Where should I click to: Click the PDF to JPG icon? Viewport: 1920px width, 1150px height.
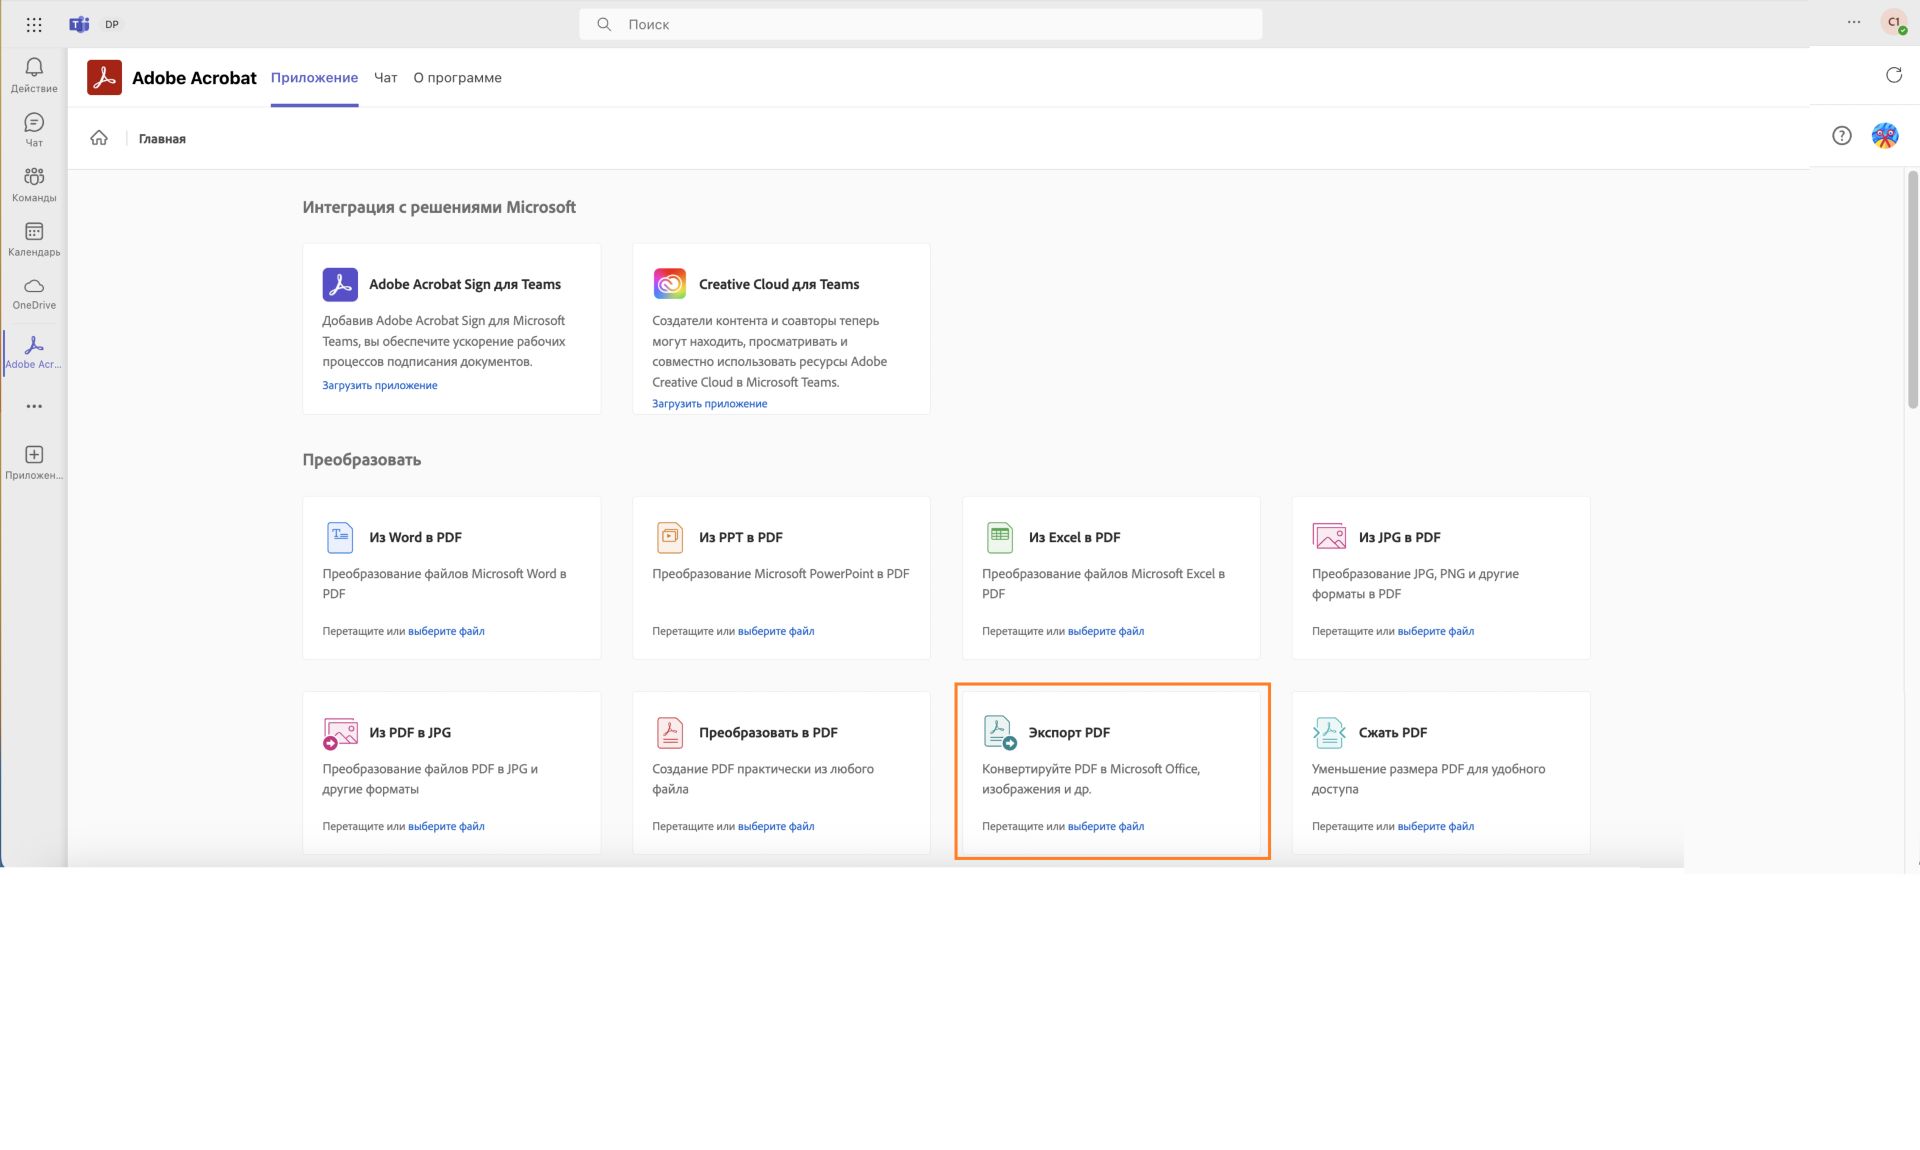coord(340,733)
